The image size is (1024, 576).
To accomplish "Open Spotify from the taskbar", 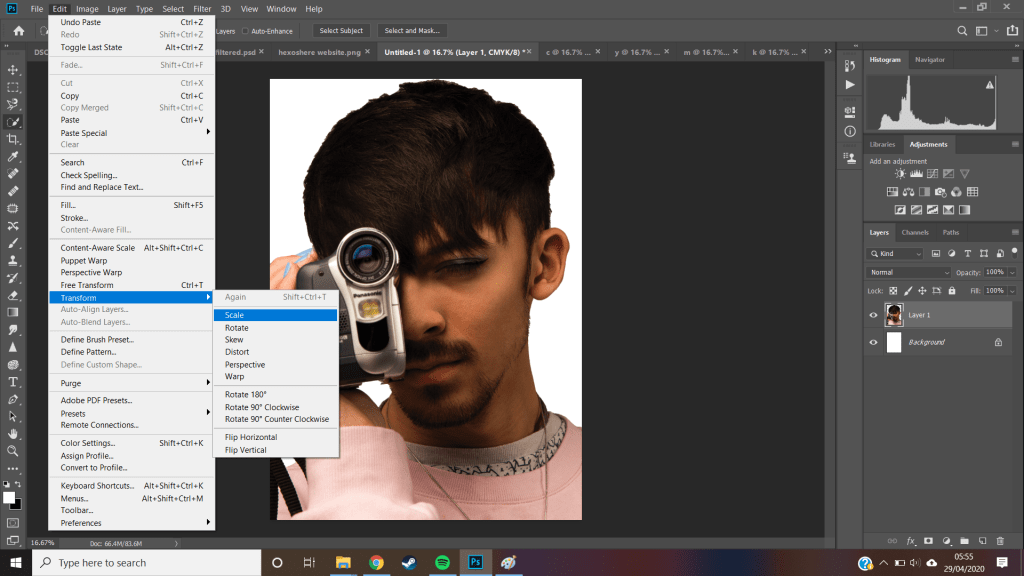I will [x=442, y=562].
